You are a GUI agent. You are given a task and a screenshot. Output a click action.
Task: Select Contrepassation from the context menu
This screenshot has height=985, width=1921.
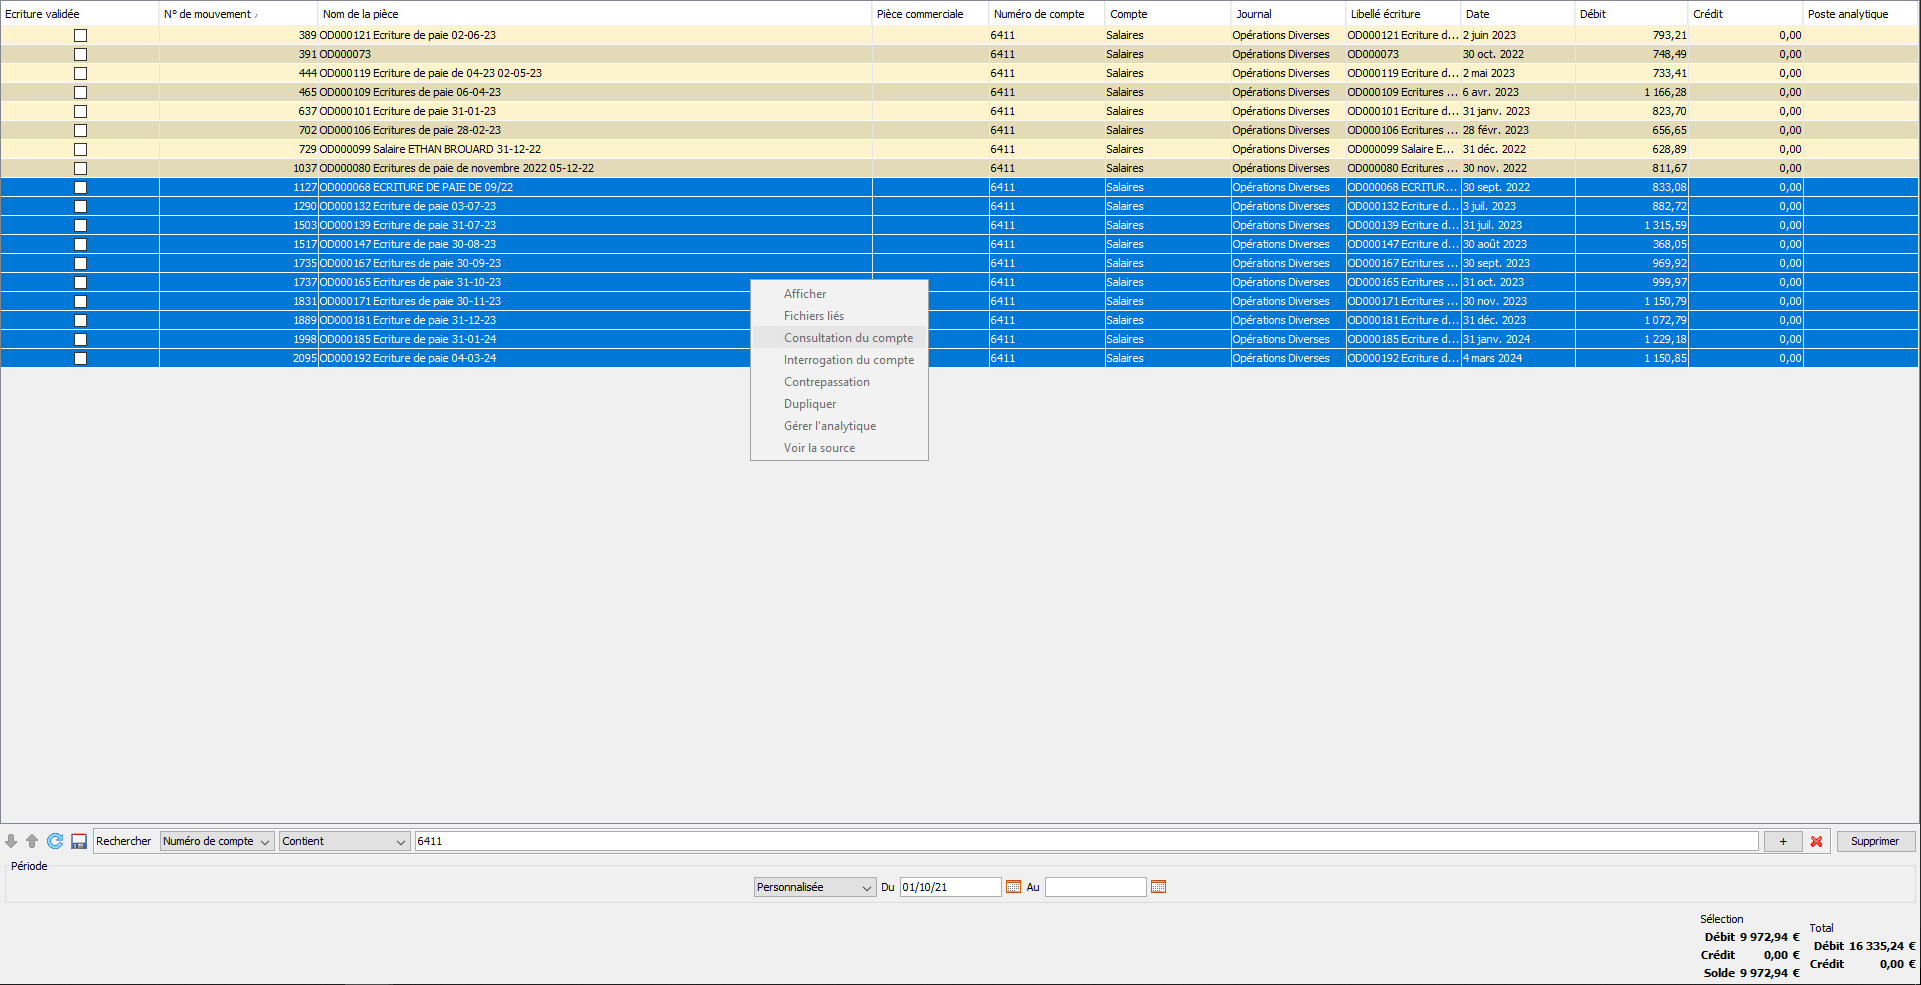tap(826, 382)
